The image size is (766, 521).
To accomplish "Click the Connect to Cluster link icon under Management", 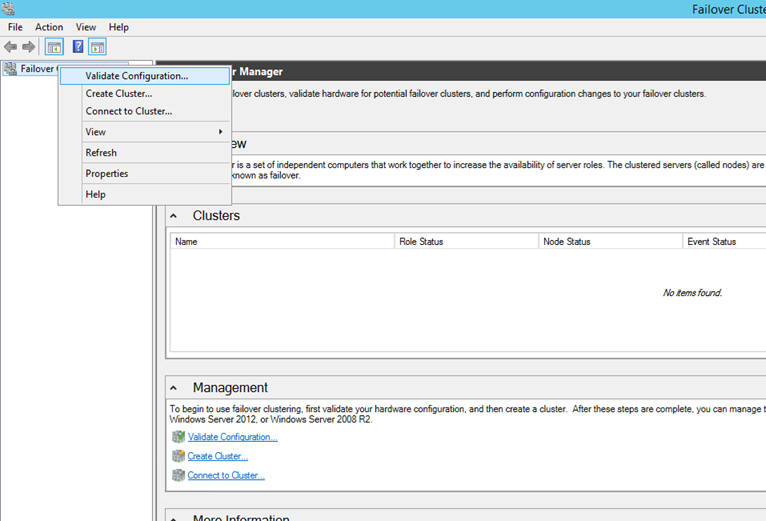I will (x=178, y=475).
